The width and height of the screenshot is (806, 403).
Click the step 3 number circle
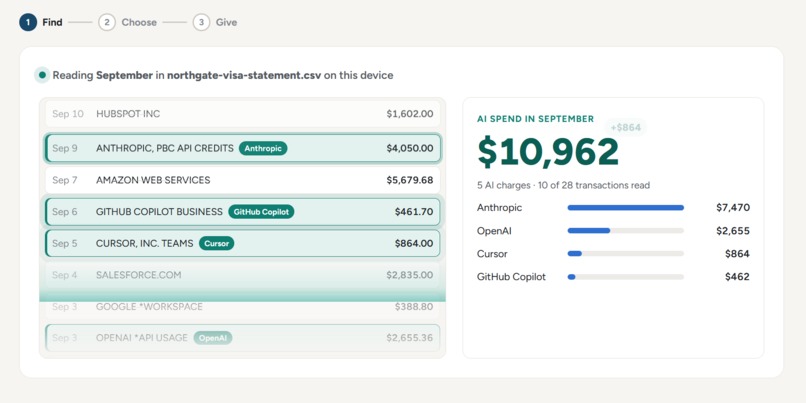(202, 22)
